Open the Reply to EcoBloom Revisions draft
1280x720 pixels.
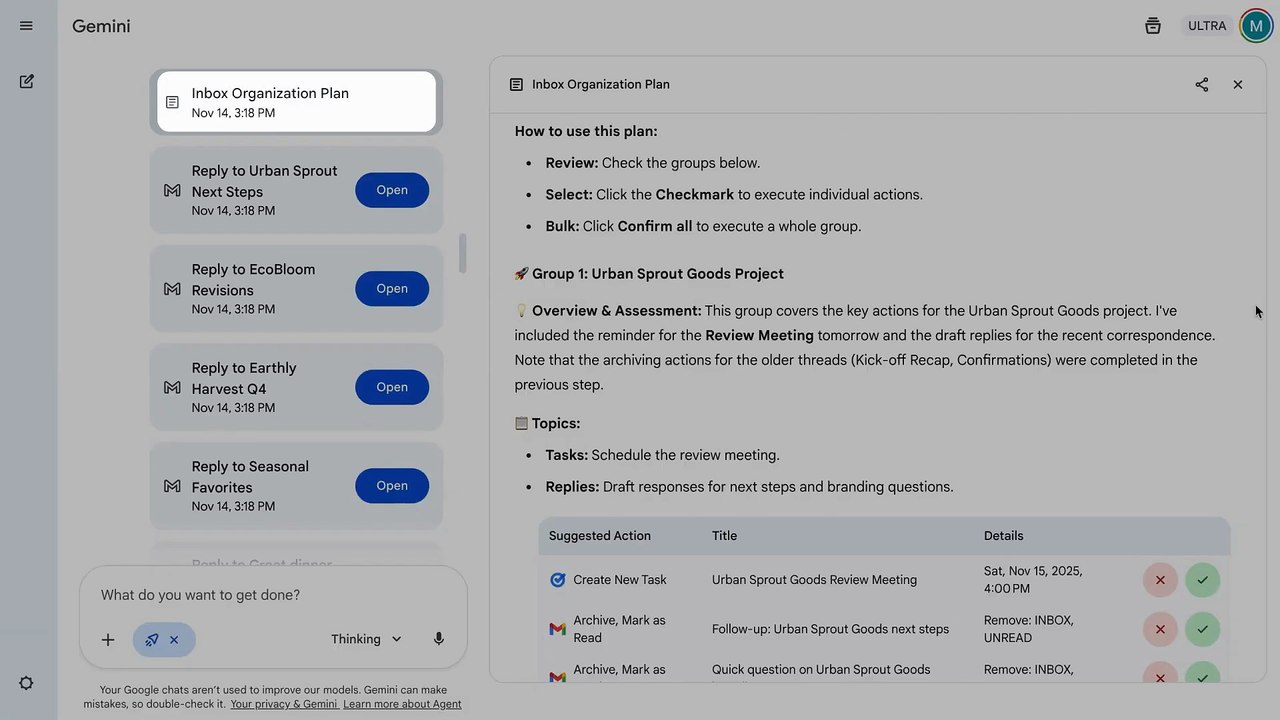(x=392, y=289)
